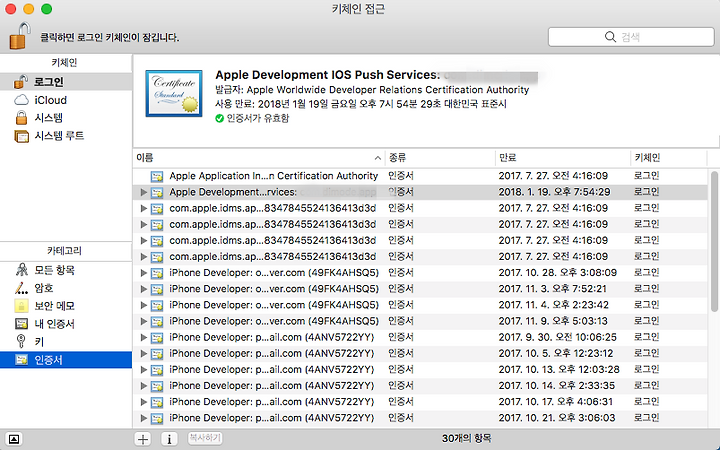Expand iPhone Developer row expiring 2017. 10. 5.

(x=144, y=354)
